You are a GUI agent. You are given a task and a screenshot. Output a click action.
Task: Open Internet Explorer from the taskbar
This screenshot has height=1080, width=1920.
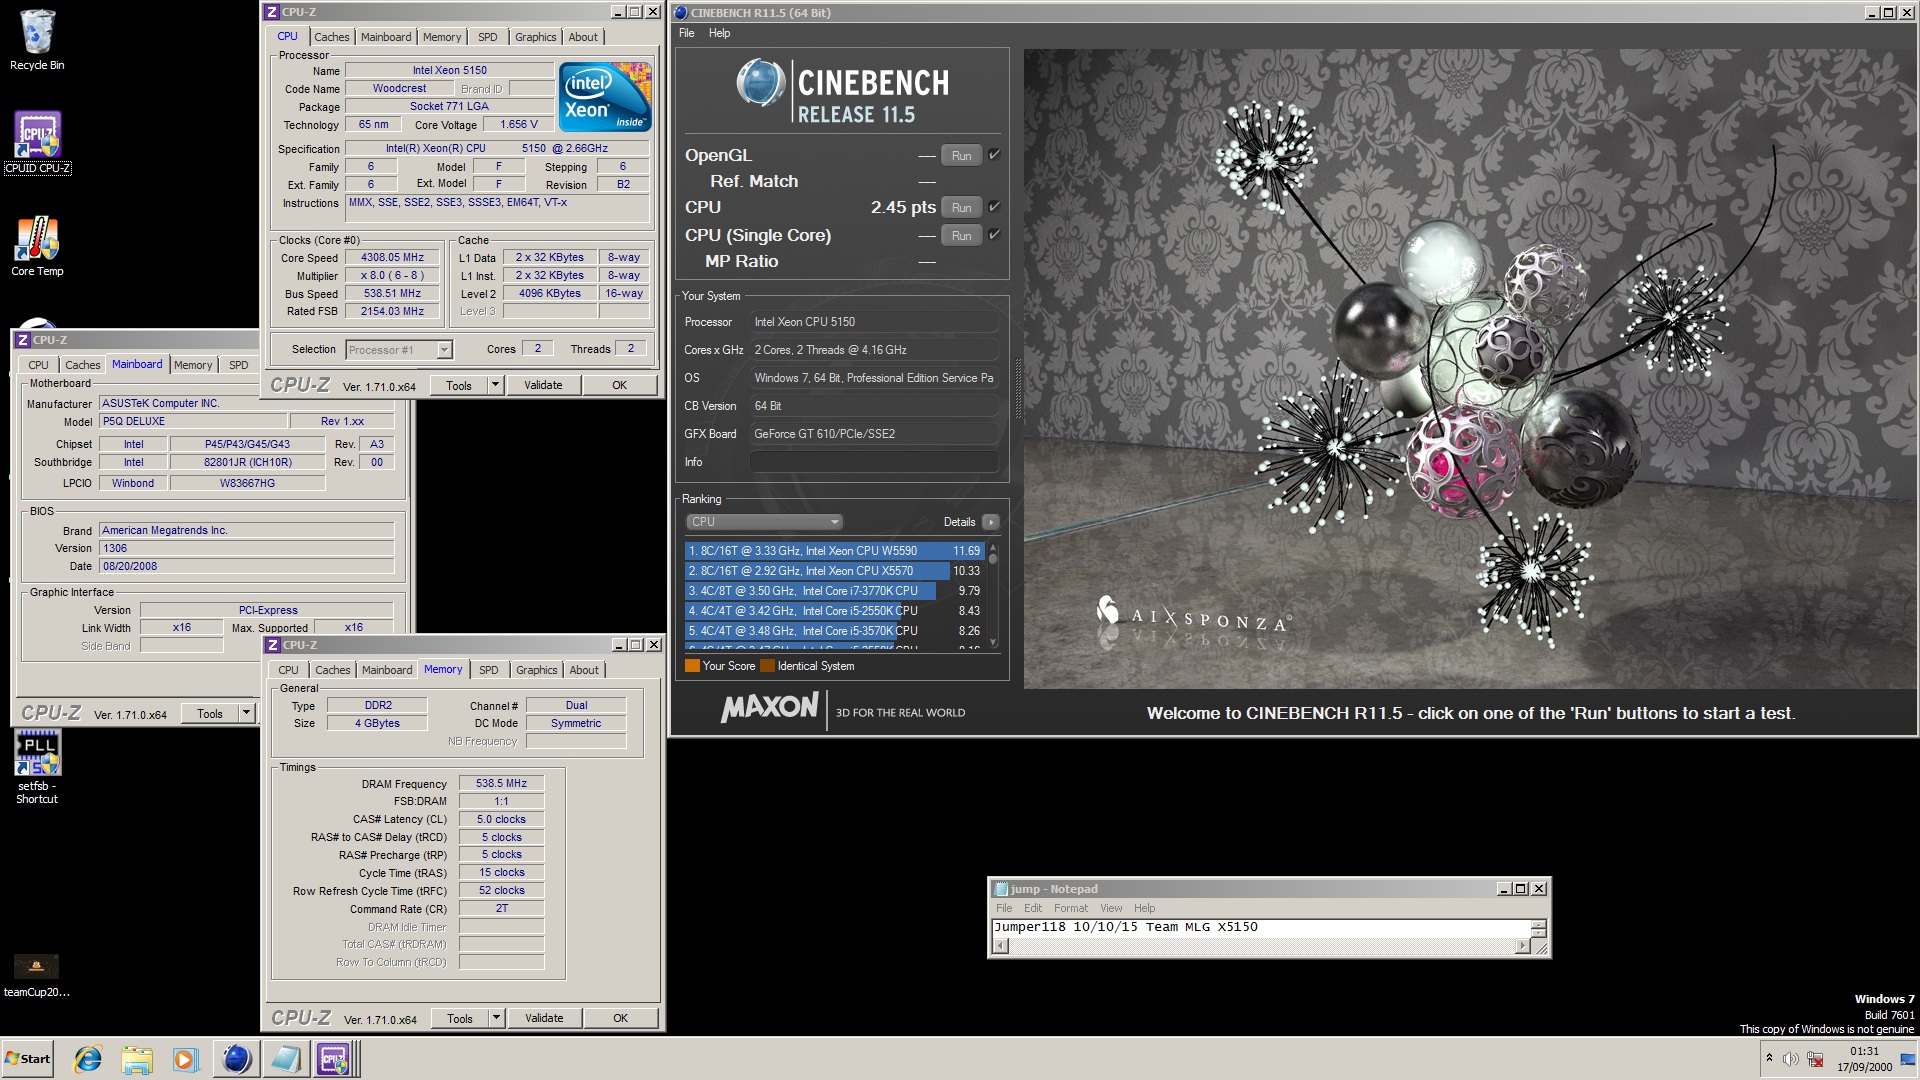pyautogui.click(x=88, y=1059)
